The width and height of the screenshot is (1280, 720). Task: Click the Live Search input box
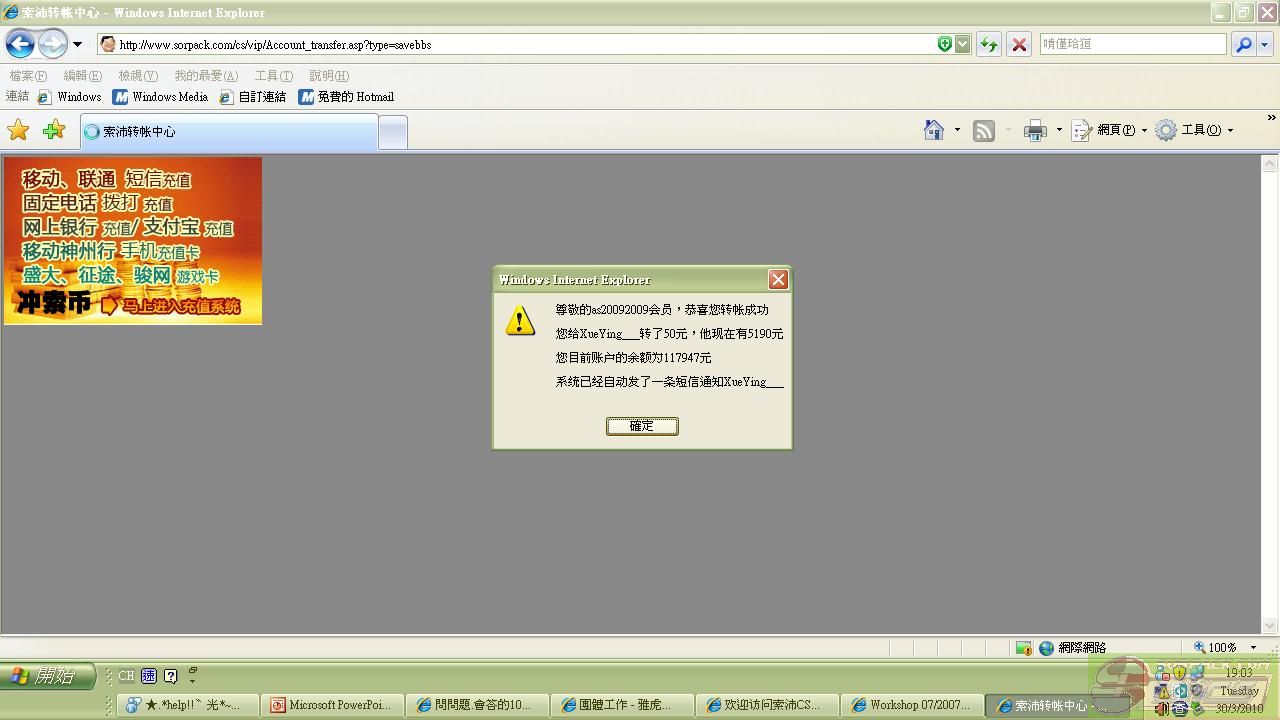coord(1132,44)
